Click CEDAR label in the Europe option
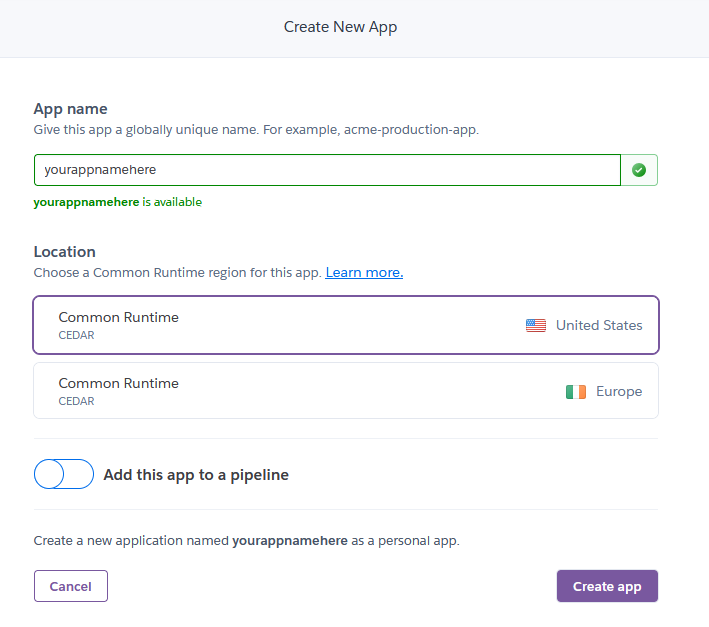709x627 pixels. pos(76,401)
